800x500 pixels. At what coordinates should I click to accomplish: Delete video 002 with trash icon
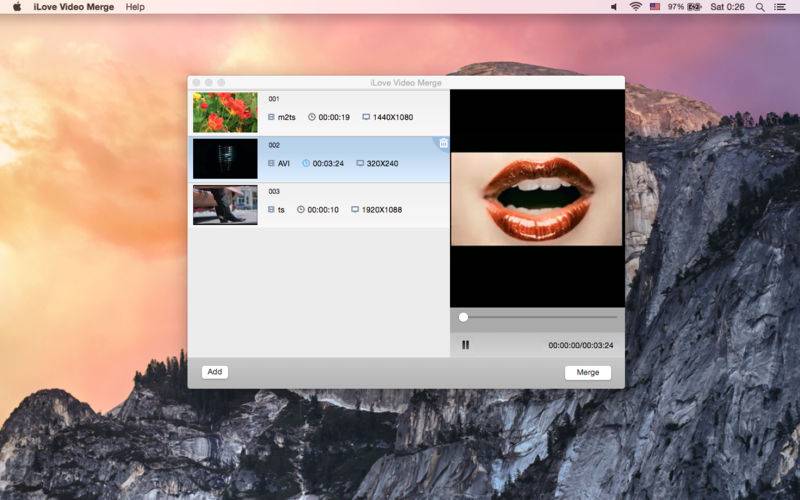[x=443, y=143]
